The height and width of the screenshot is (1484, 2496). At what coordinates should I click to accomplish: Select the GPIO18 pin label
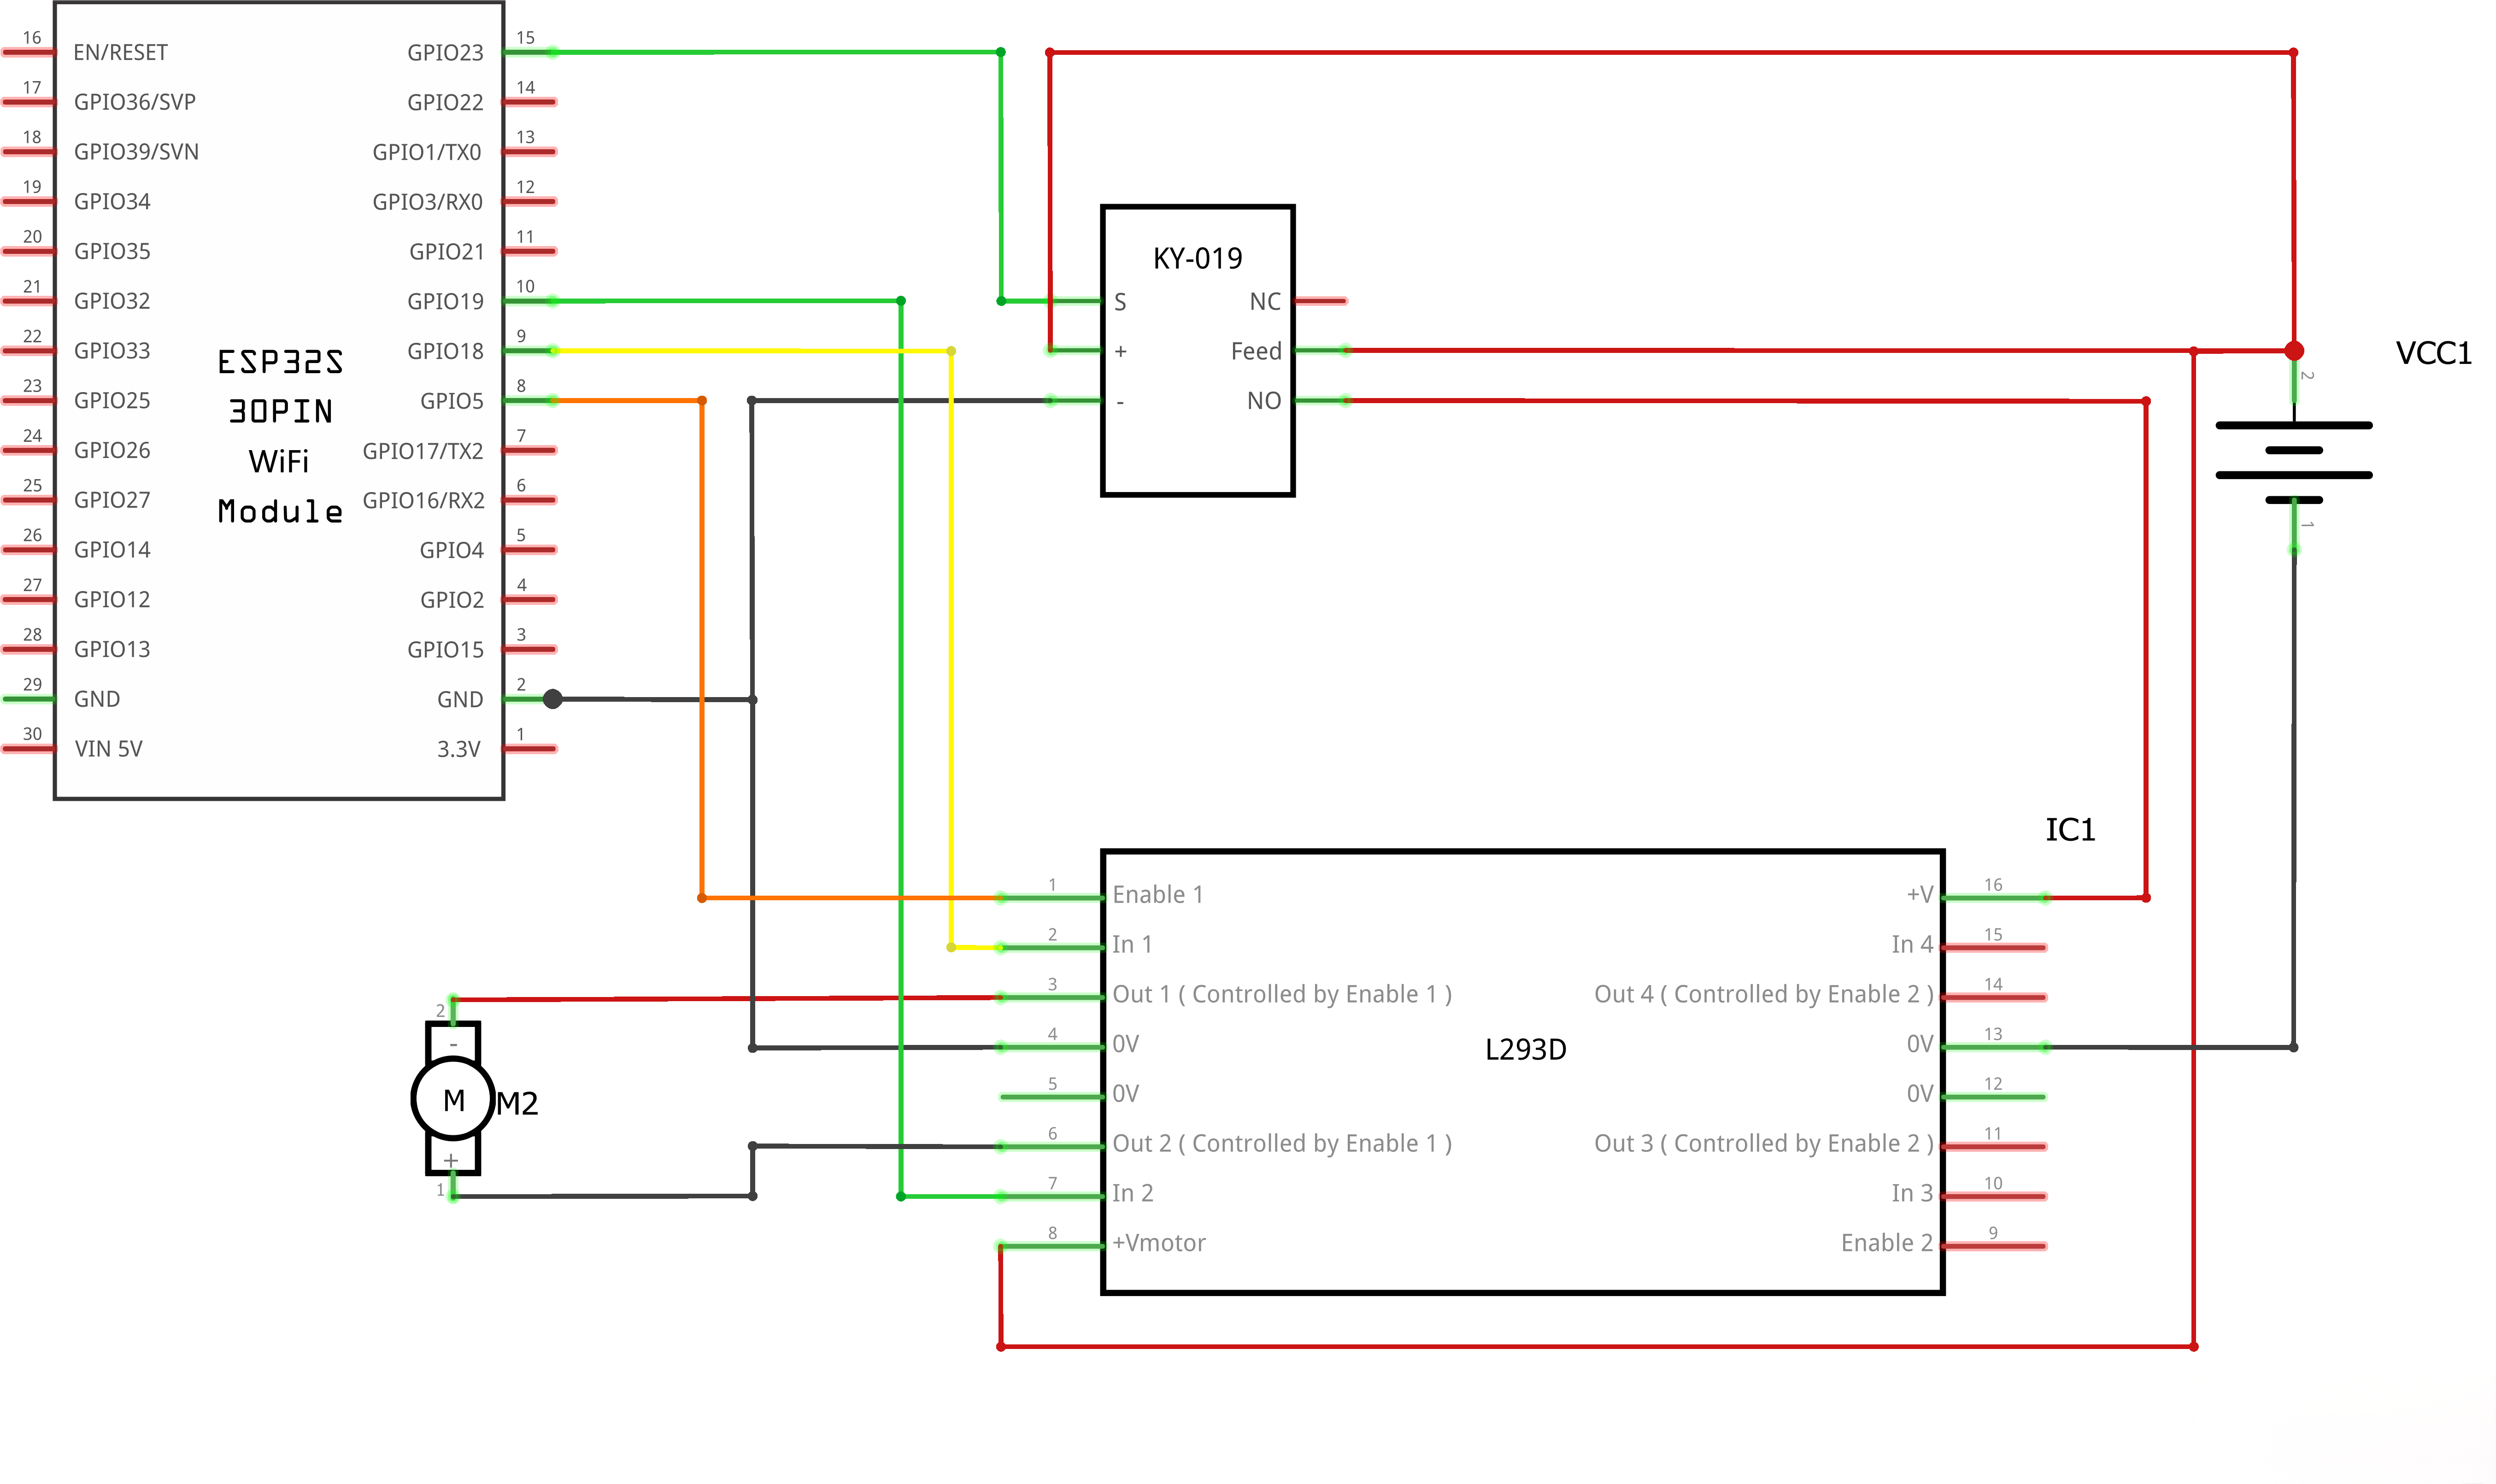[445, 351]
